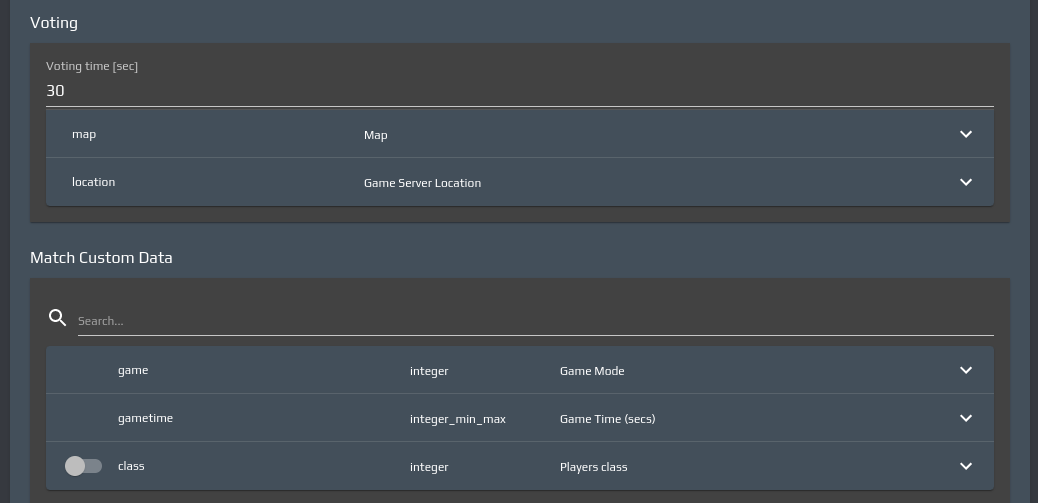Expand the class row chevron
Screen dimensions: 1038x503
[966, 466]
